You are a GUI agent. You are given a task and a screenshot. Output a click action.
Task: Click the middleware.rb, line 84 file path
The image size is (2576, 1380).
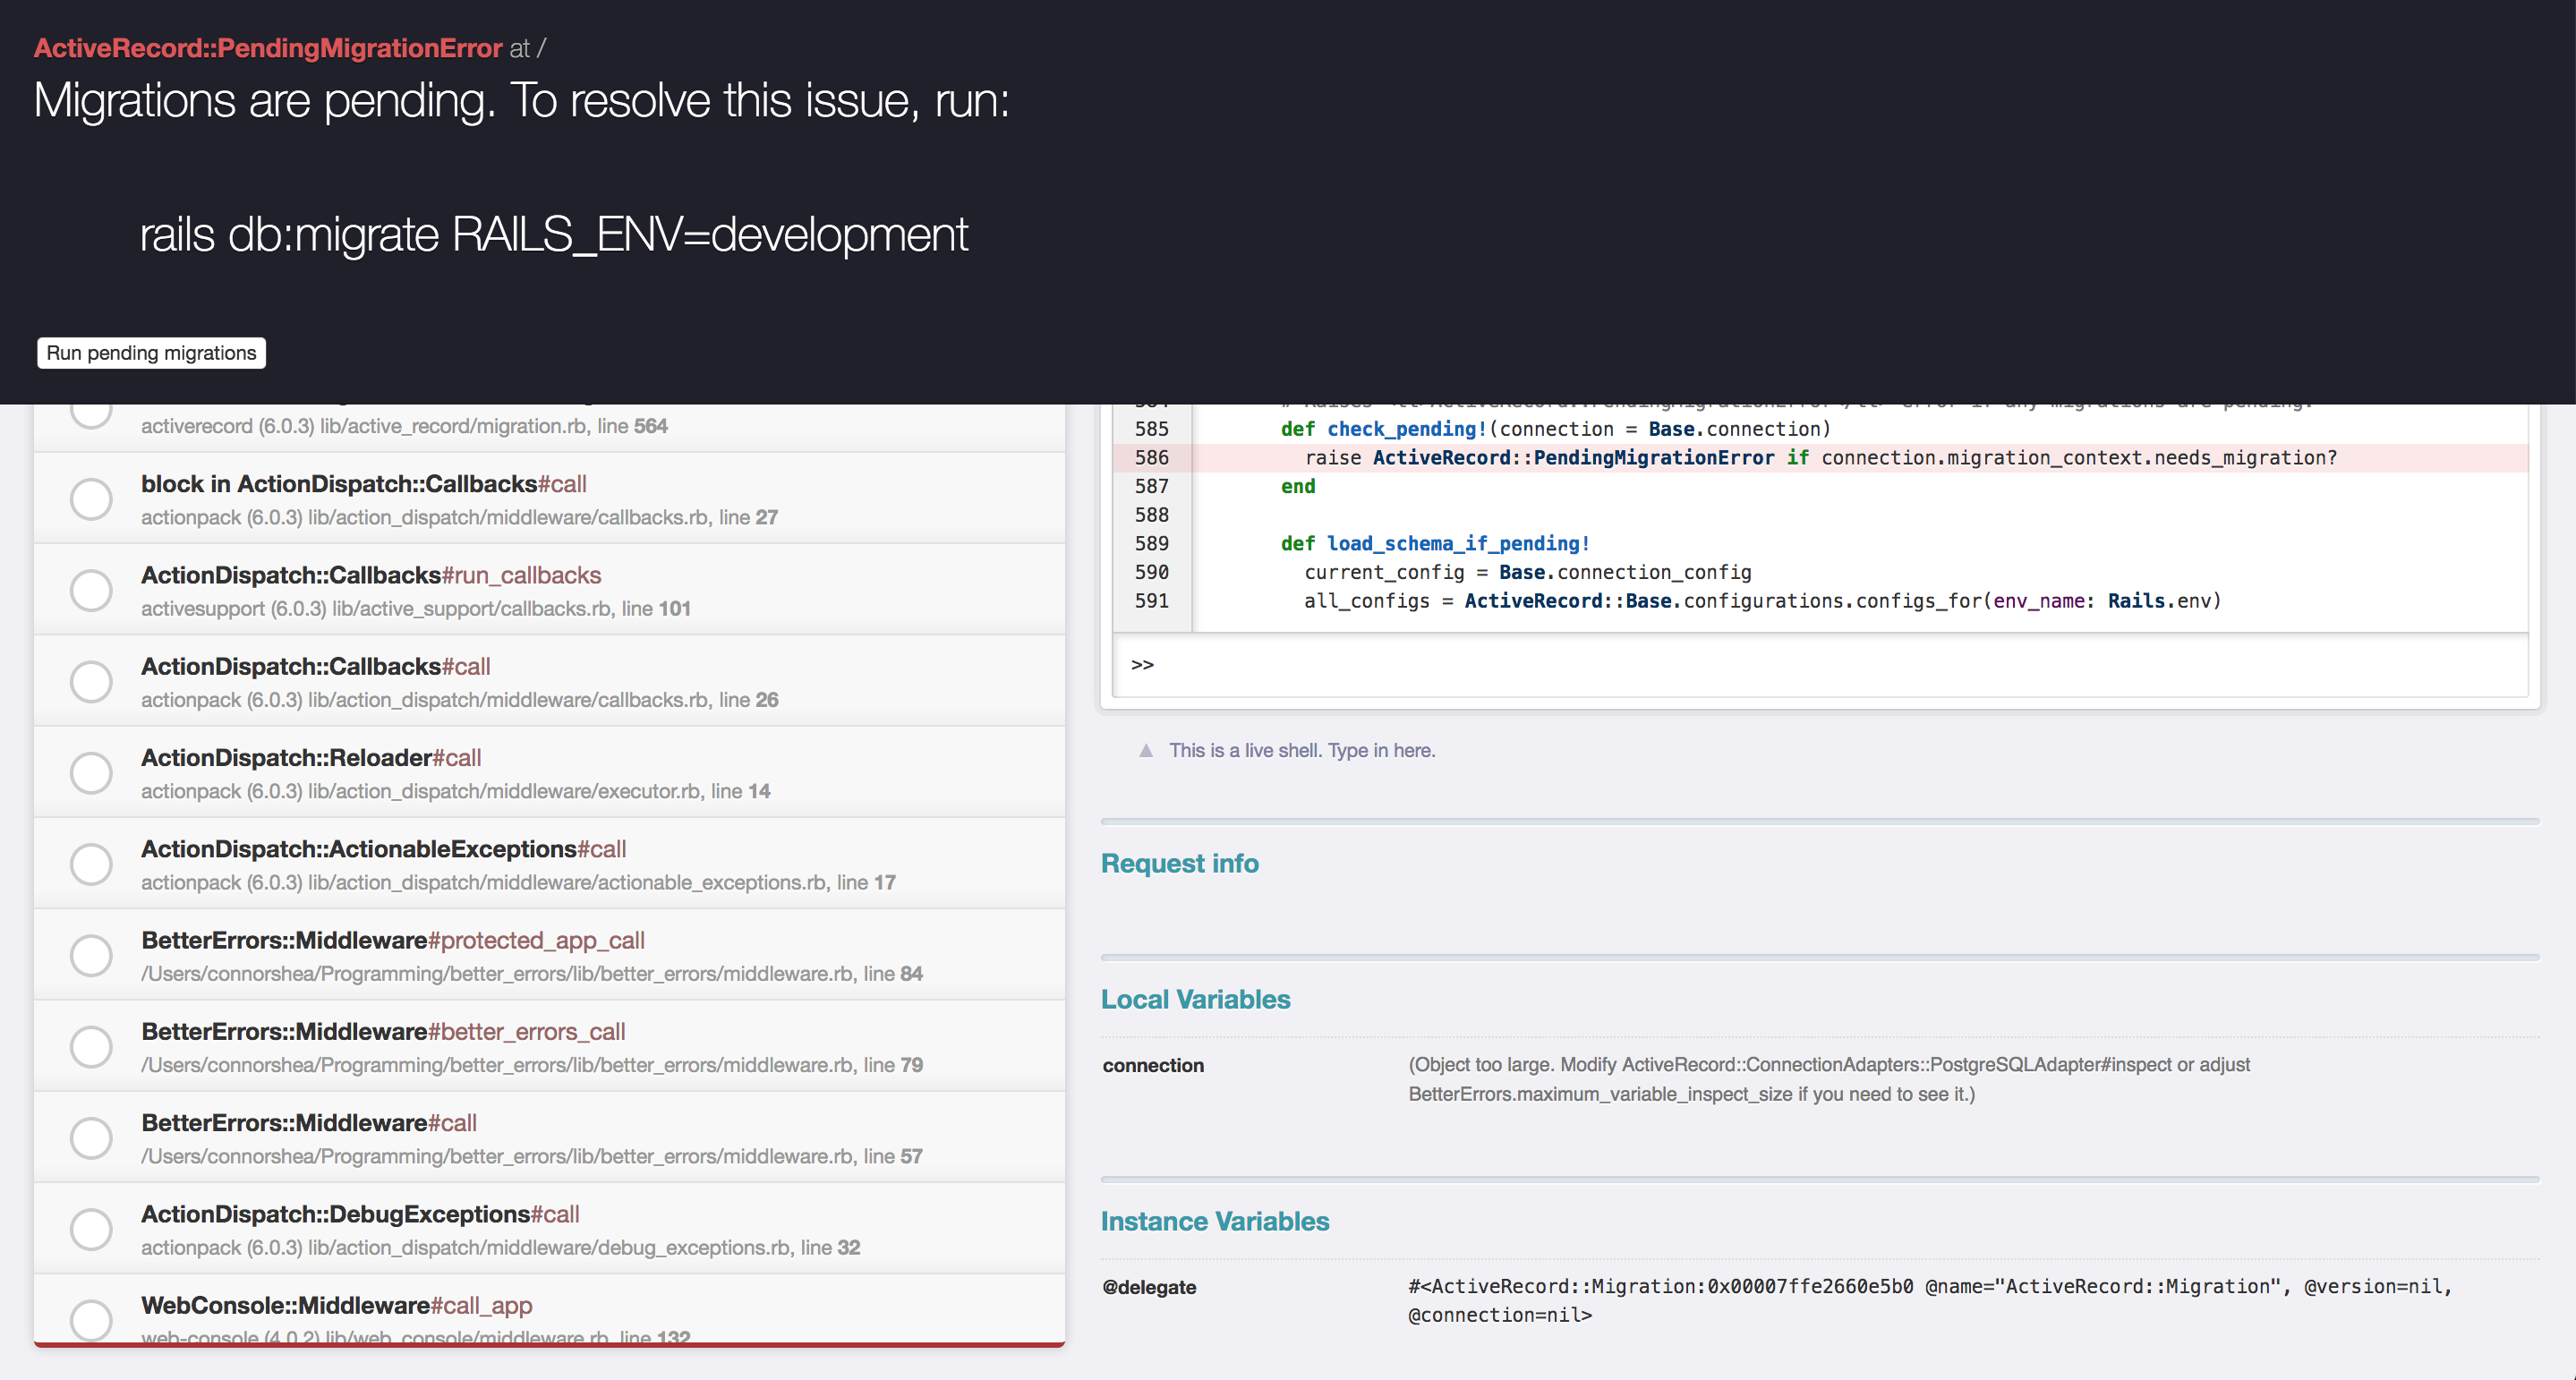[532, 974]
